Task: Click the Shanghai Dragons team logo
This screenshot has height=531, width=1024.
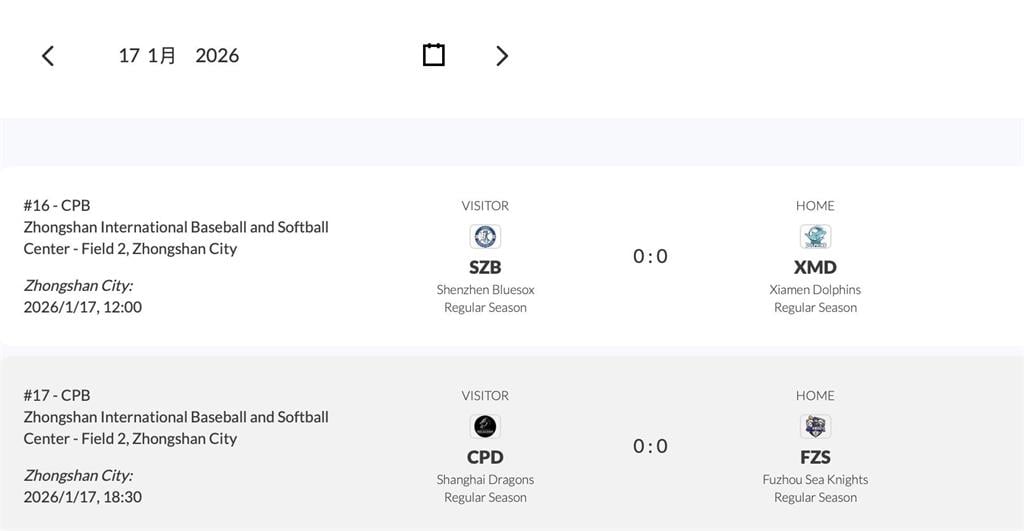Action: point(485,427)
